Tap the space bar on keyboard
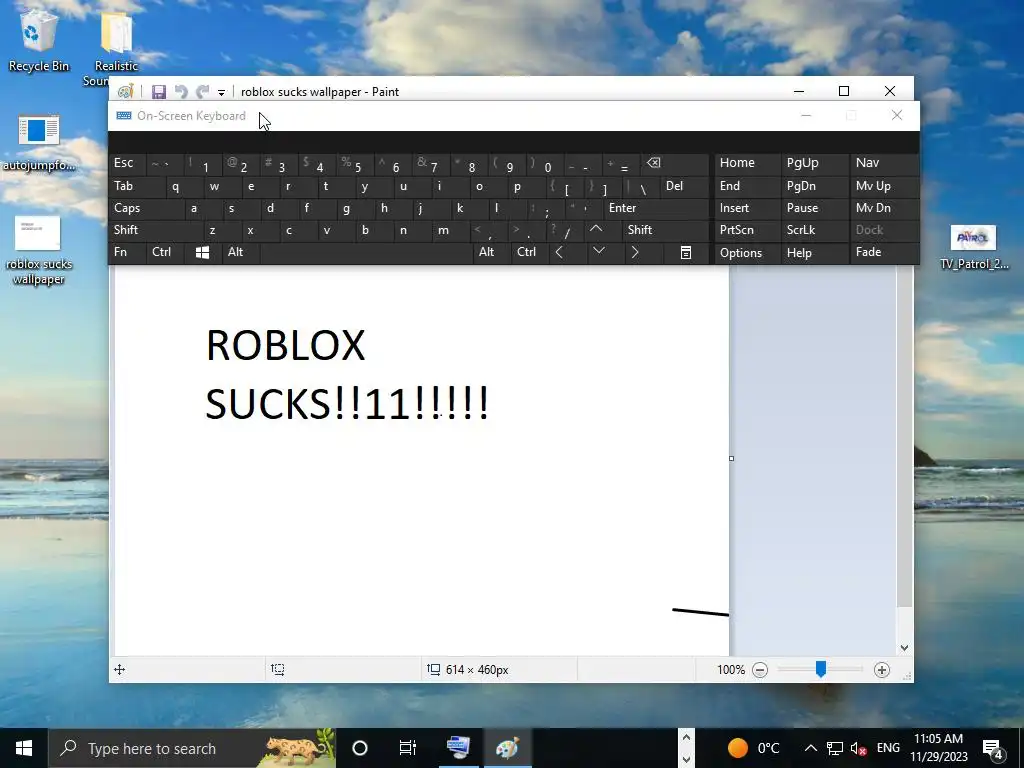Screen dimensions: 1024x768 tap(366, 253)
